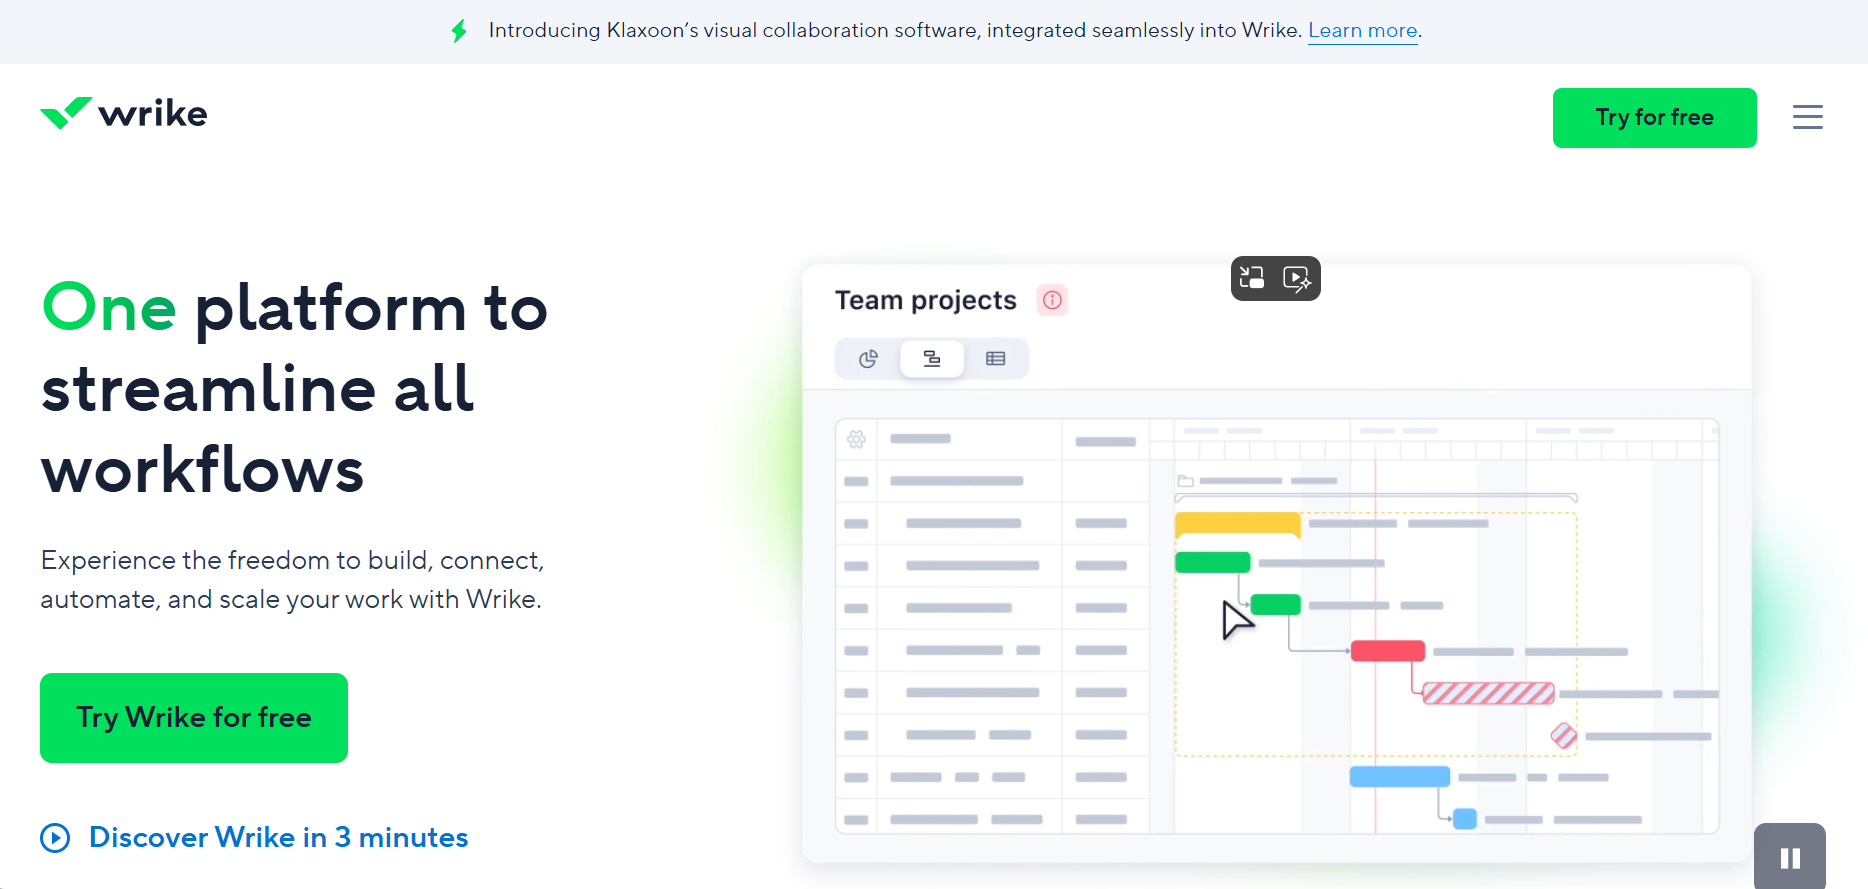Click the gear settings icon in the table header
The width and height of the screenshot is (1868, 889).
click(x=856, y=439)
